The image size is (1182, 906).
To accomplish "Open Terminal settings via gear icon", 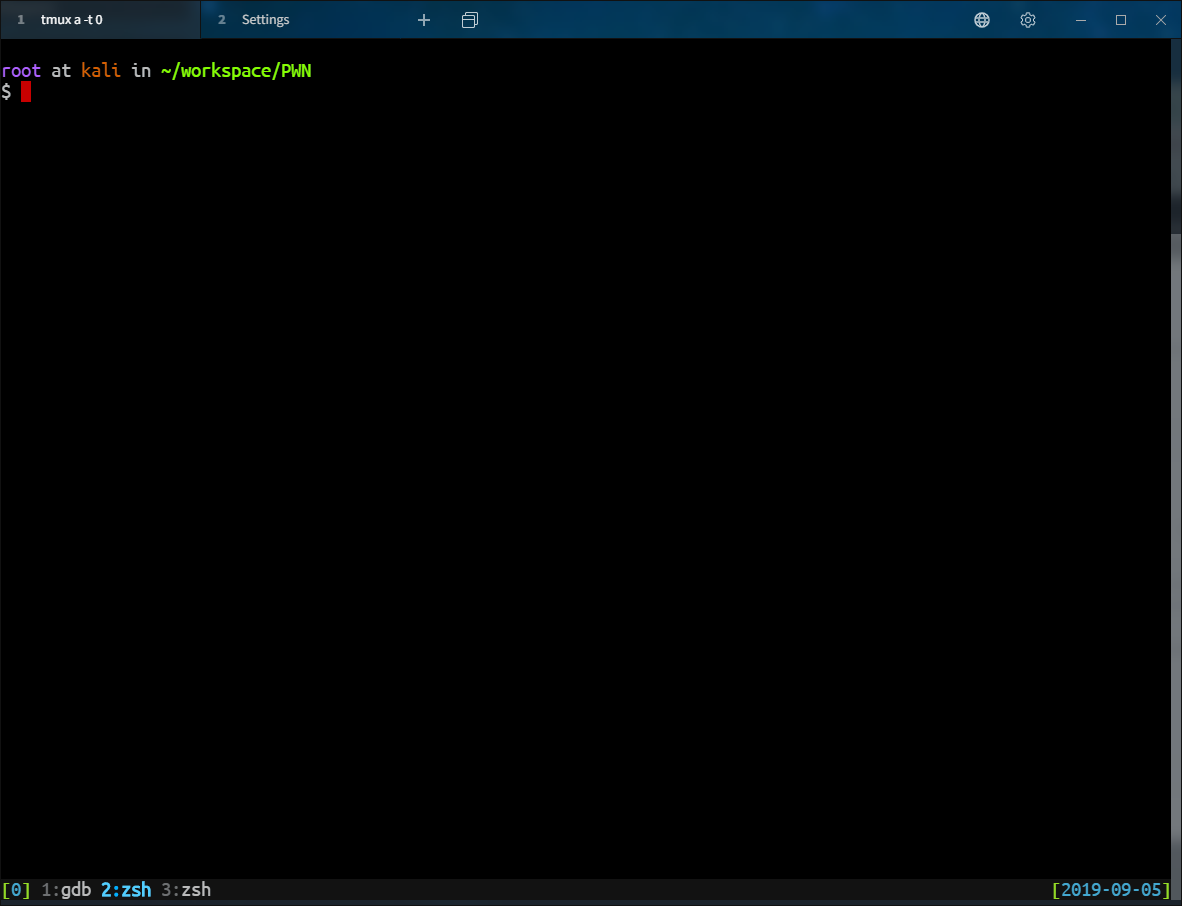I will [x=1027, y=19].
